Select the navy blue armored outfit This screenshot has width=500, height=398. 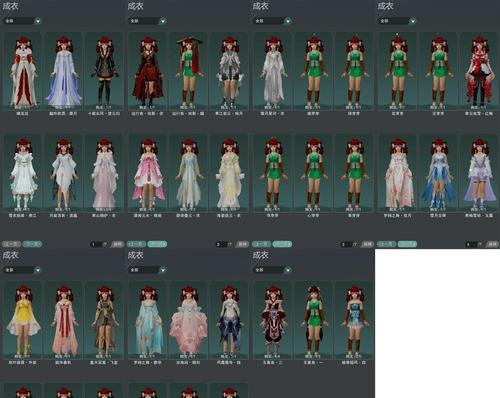point(229,320)
